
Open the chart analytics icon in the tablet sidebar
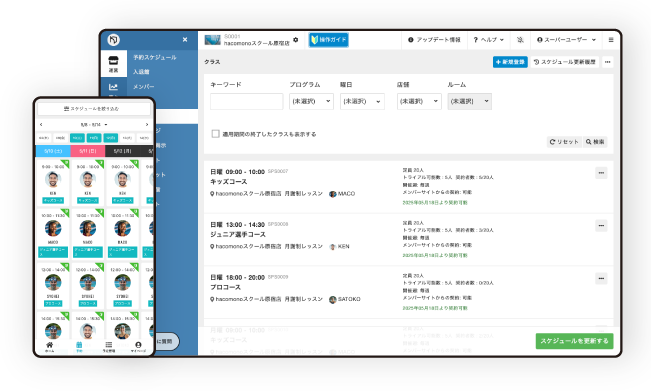(x=113, y=87)
